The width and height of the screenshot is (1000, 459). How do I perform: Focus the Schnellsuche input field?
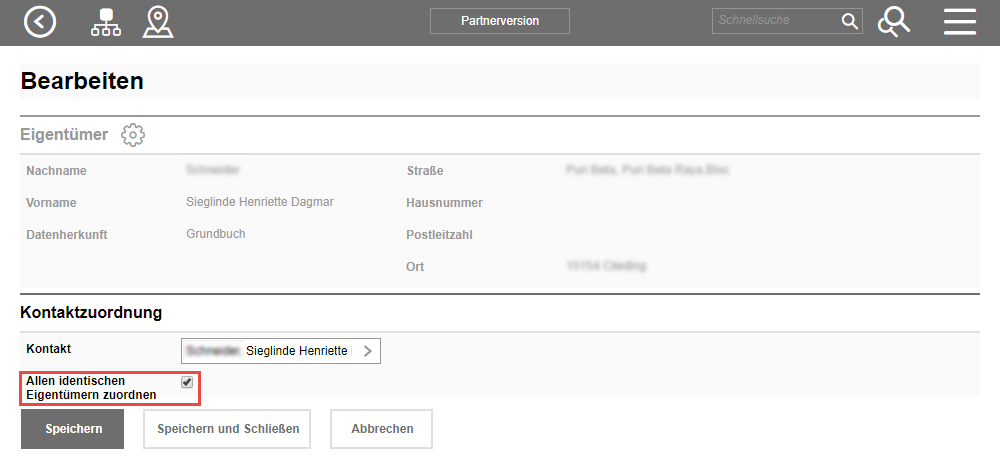pos(775,21)
